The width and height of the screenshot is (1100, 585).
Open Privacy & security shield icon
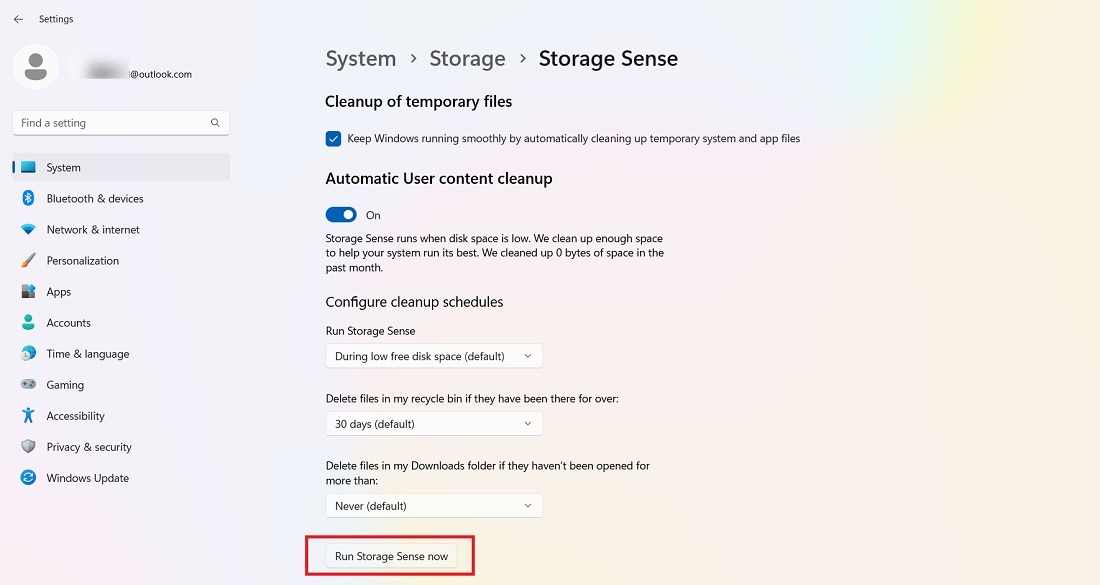[29, 447]
